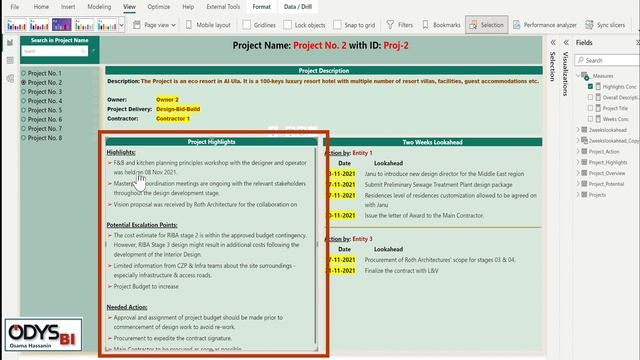
Task: Select Project No. 8 radio button
Action: (x=23, y=138)
